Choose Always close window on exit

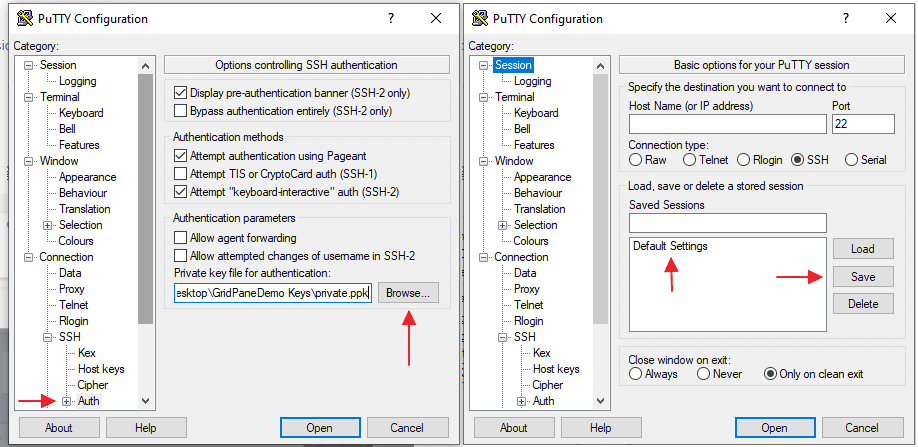(x=635, y=374)
